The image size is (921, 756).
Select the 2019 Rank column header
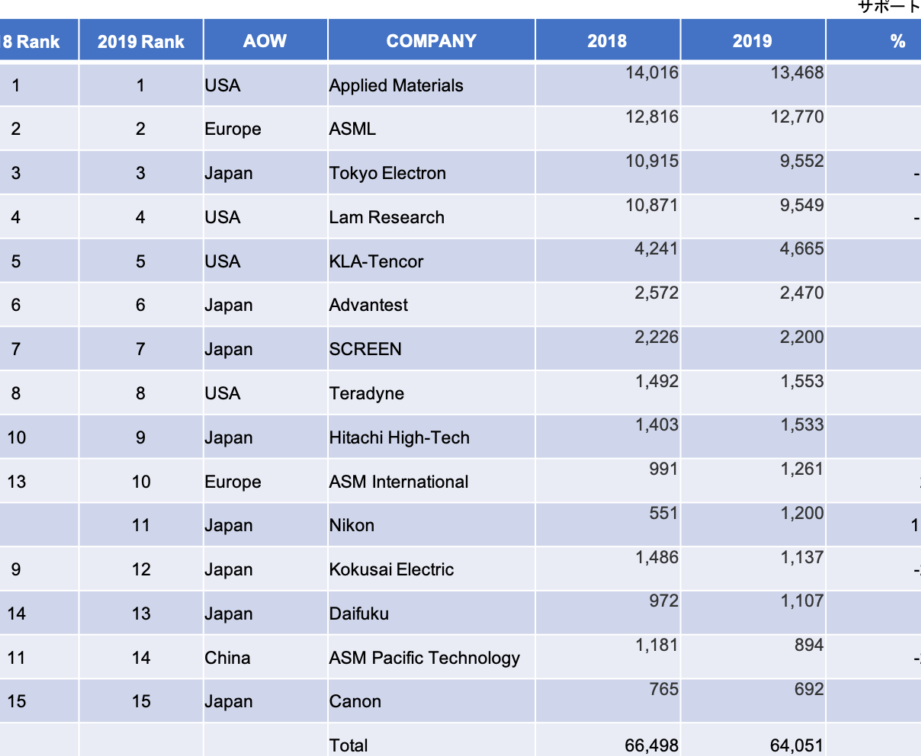click(x=141, y=42)
